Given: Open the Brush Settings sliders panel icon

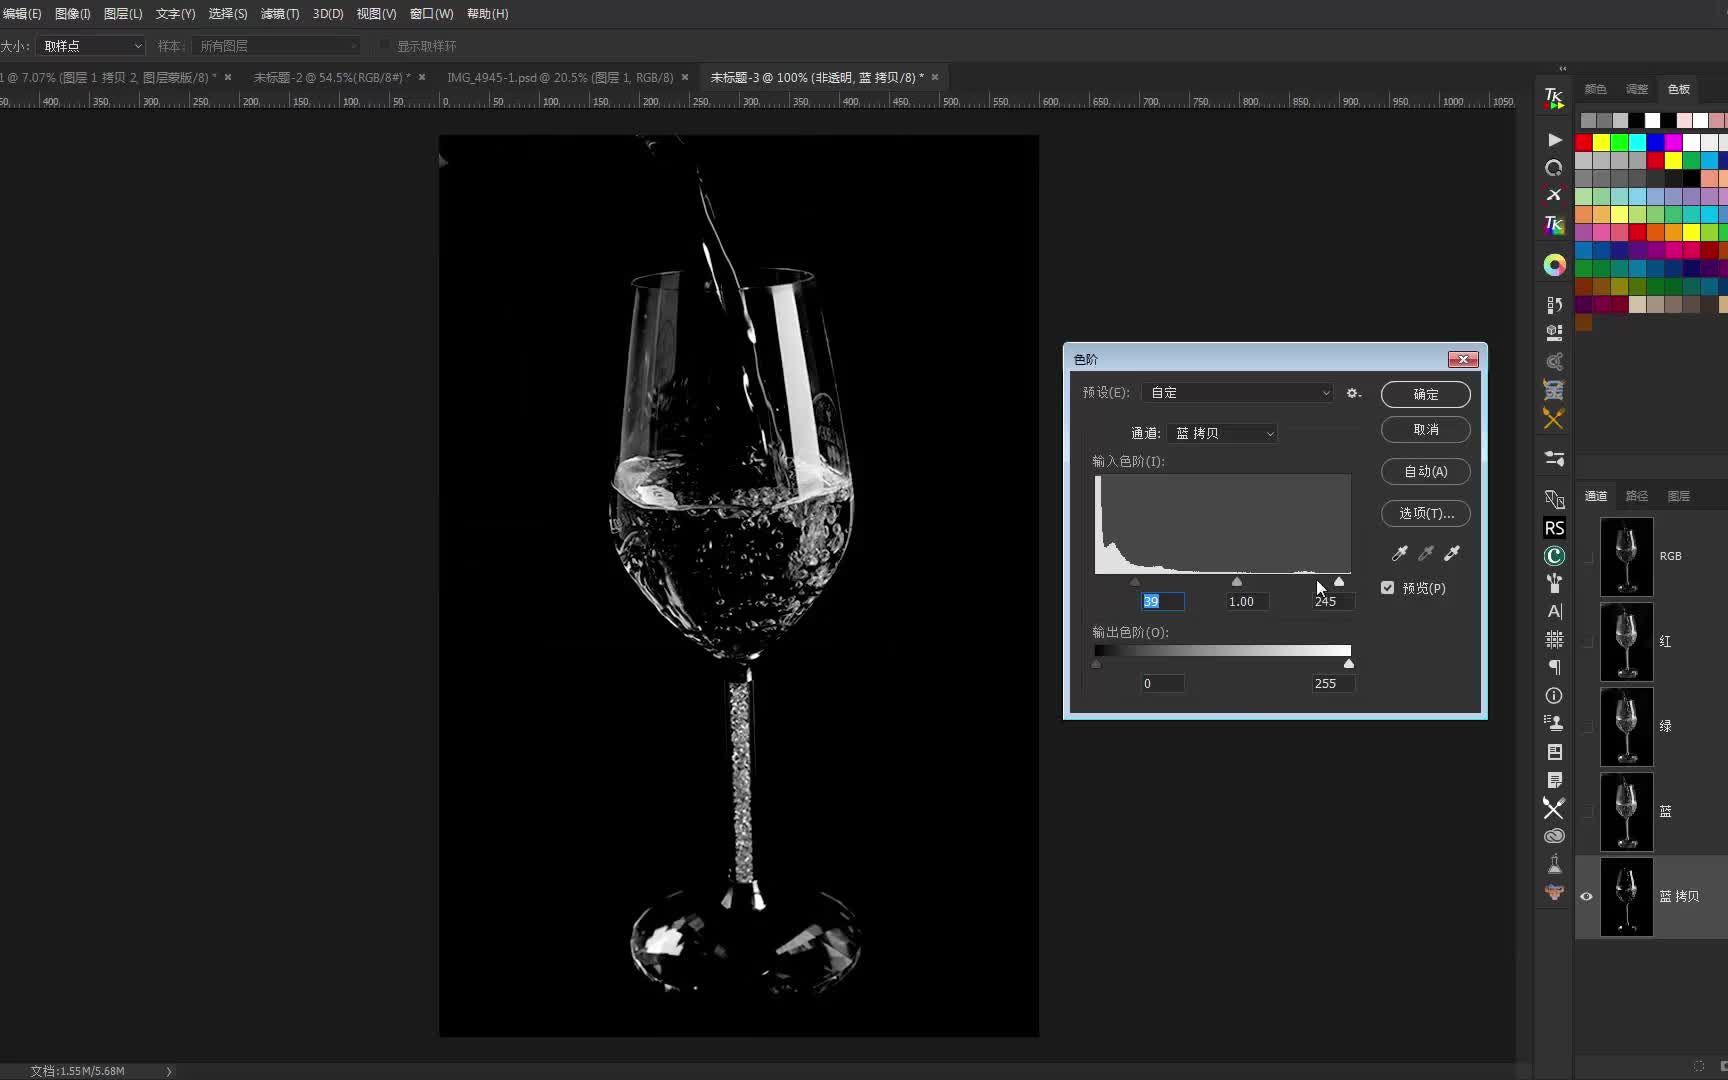Looking at the screenshot, I should (1554, 459).
